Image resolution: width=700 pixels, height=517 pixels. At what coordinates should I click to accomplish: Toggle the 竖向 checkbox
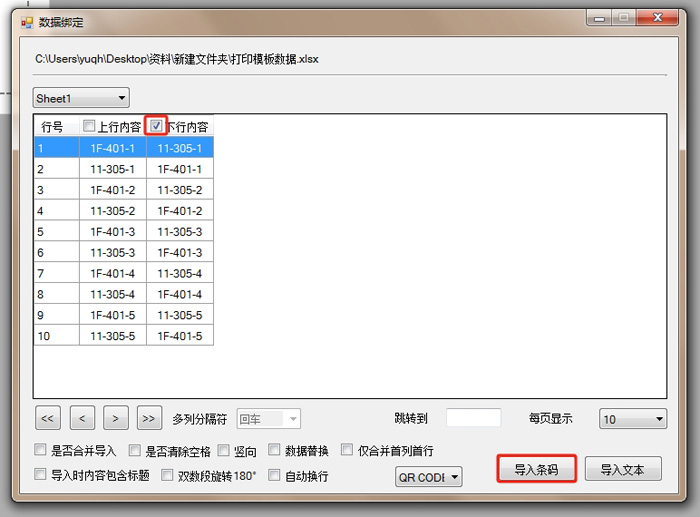[x=223, y=450]
